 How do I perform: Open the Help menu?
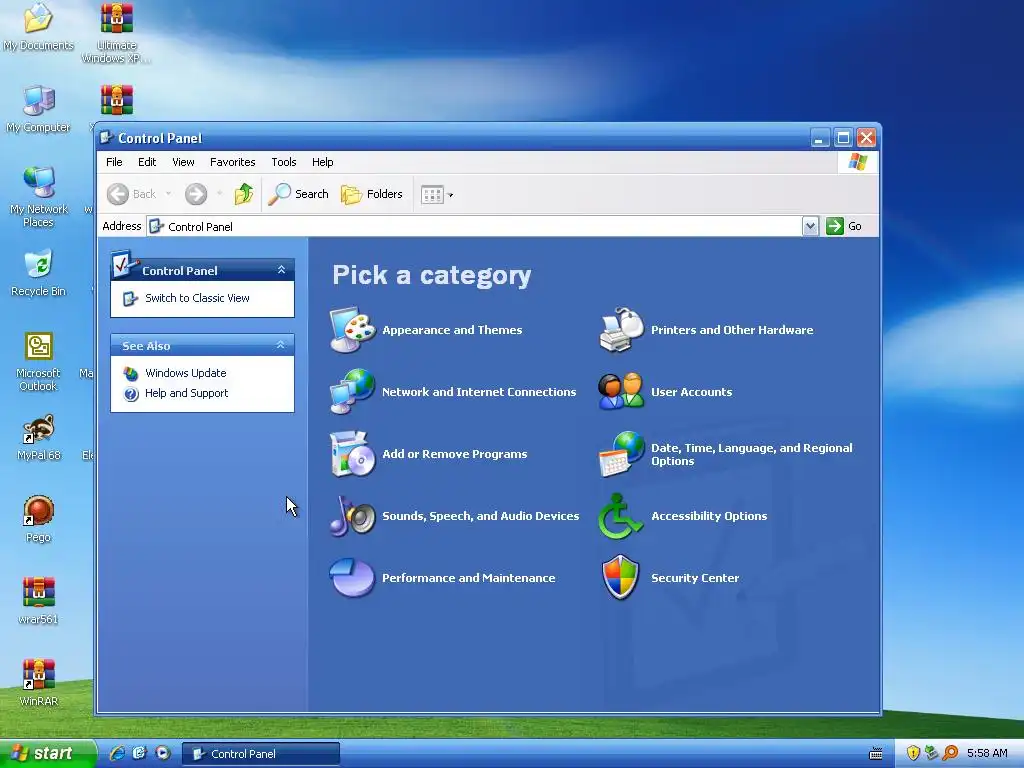323,162
